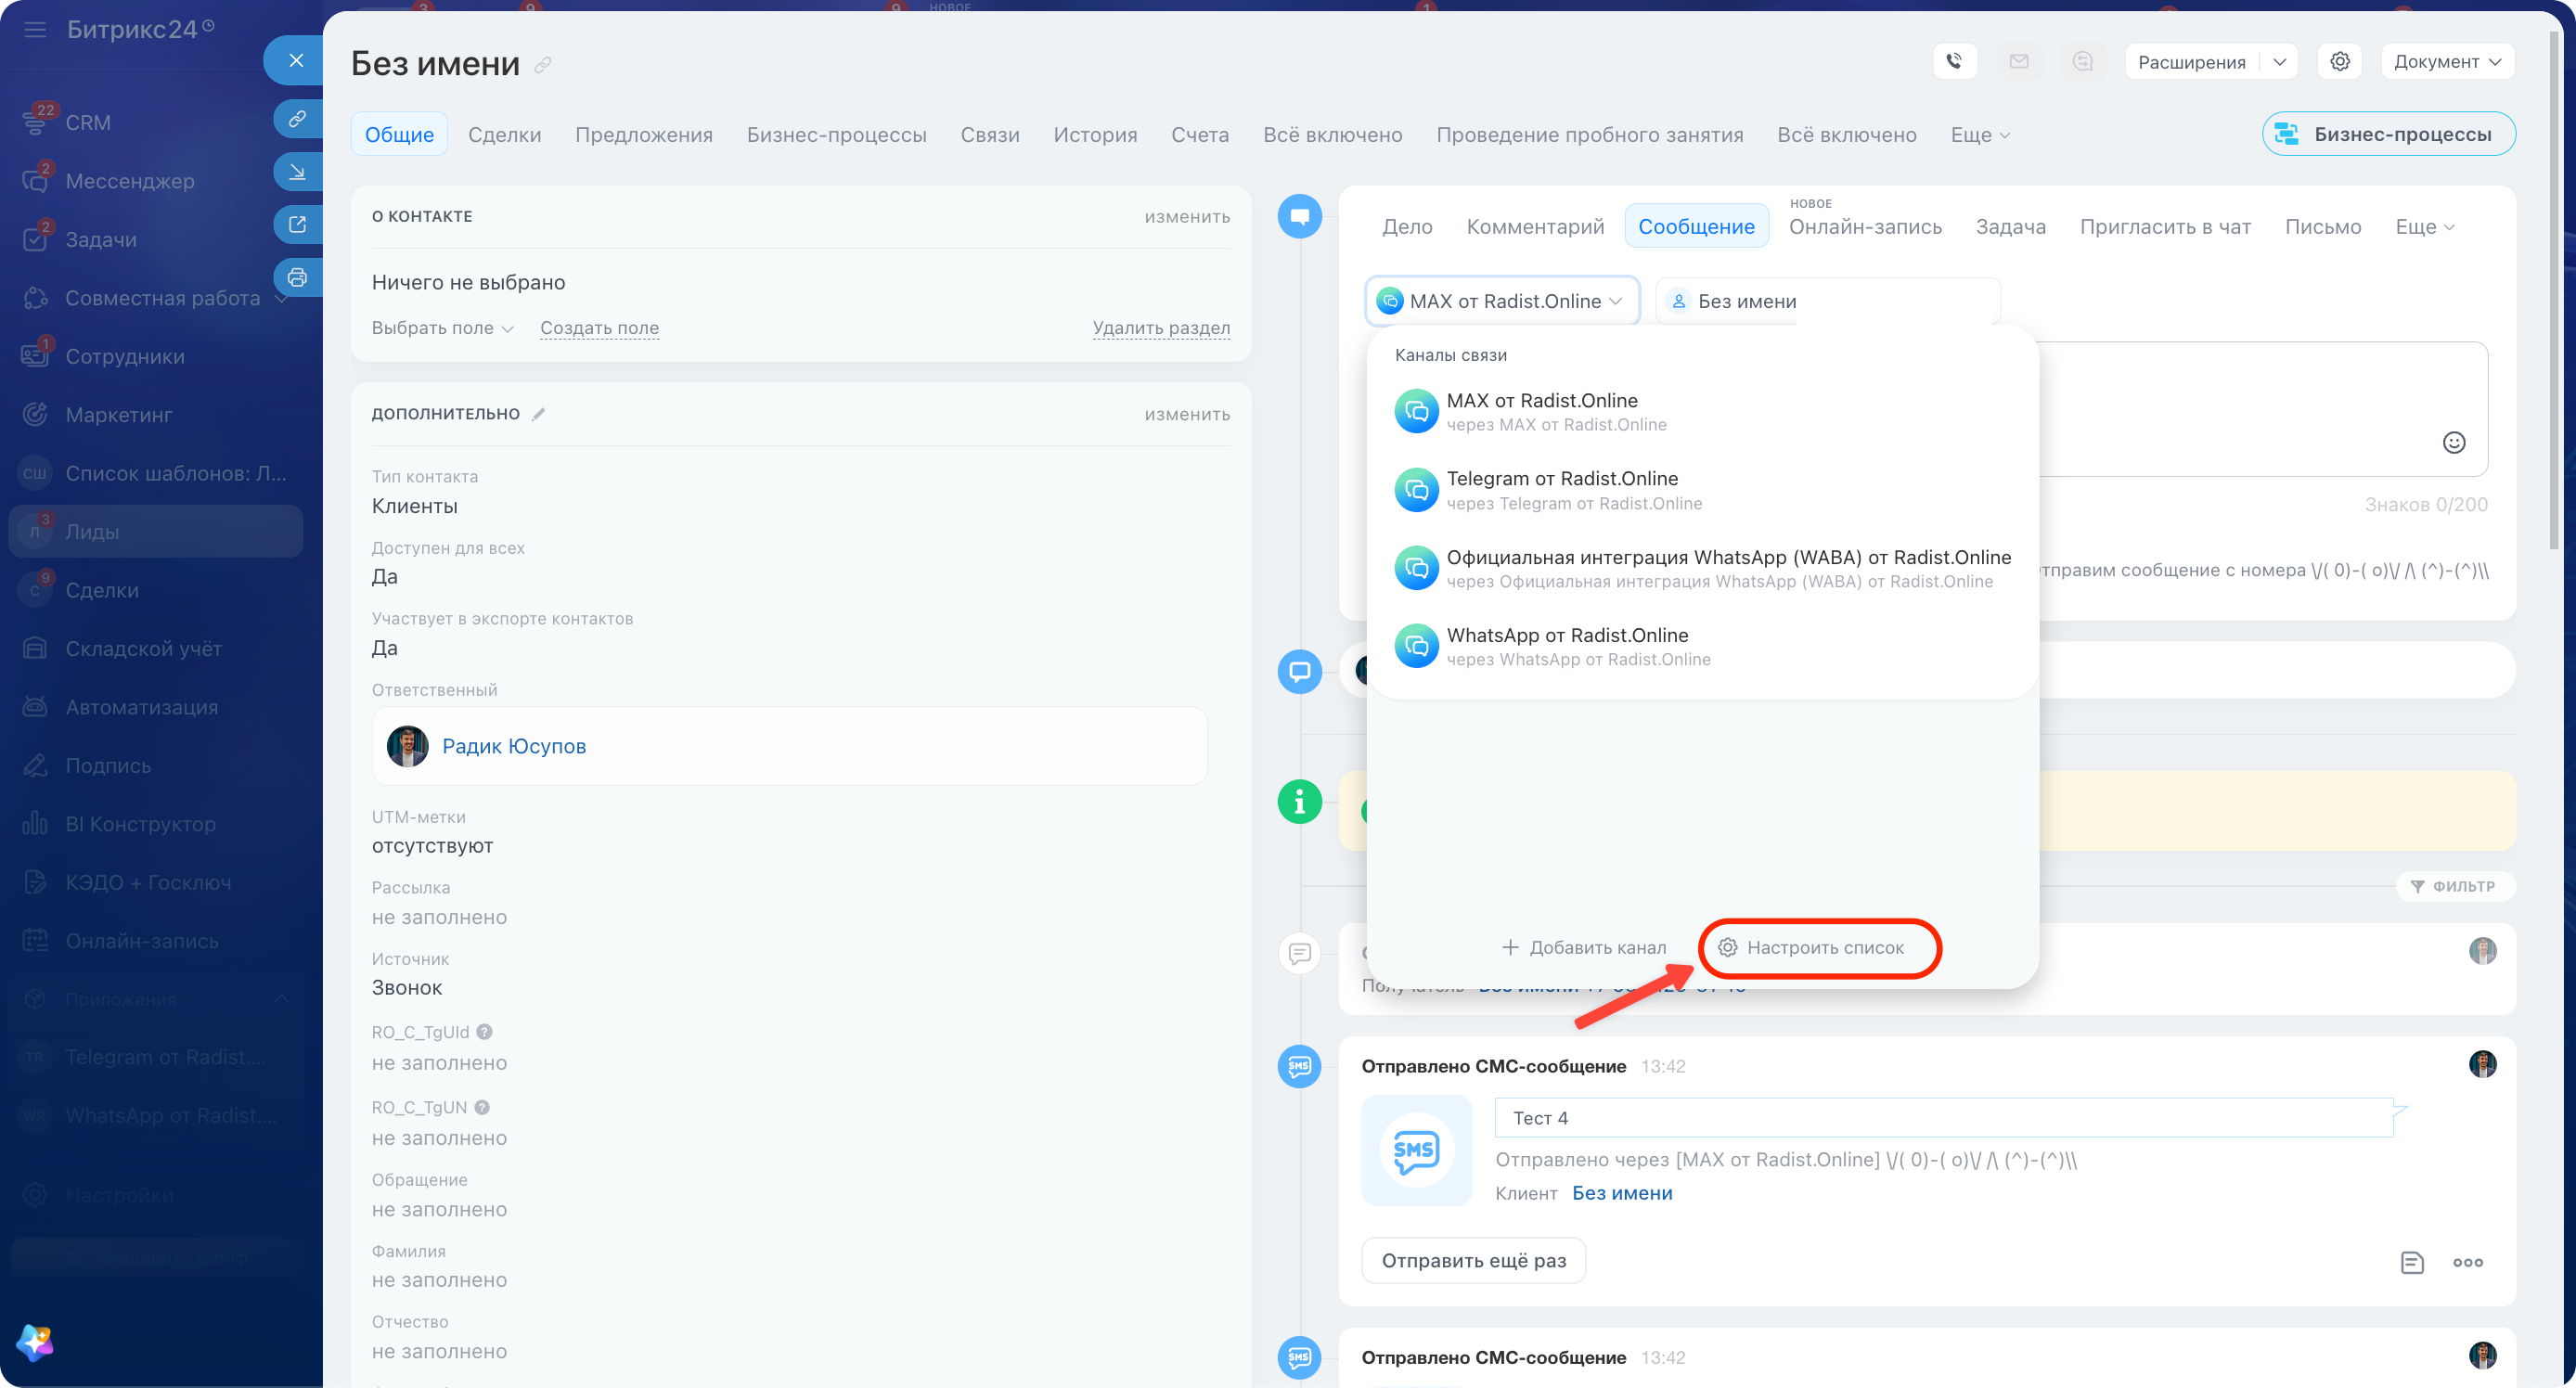Click the note icon beside Отправить ещё раз
This screenshot has height=1388, width=2576.
2412,1262
